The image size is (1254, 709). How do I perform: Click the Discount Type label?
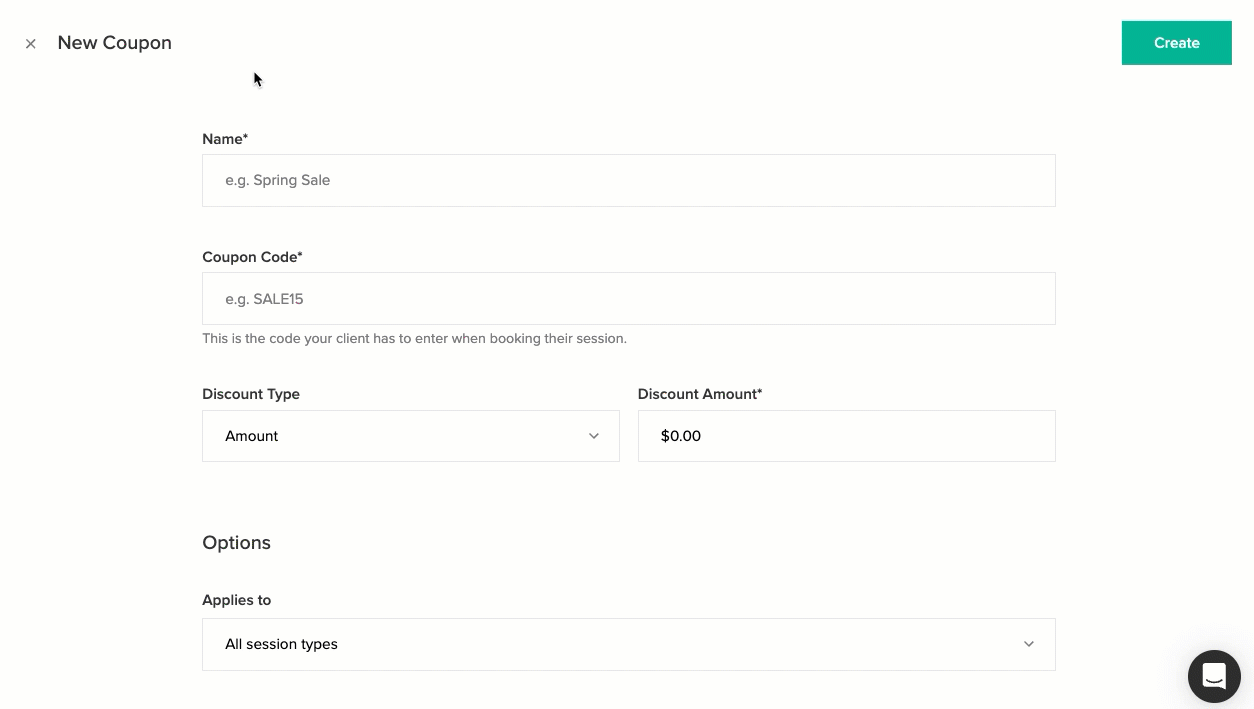click(x=251, y=394)
